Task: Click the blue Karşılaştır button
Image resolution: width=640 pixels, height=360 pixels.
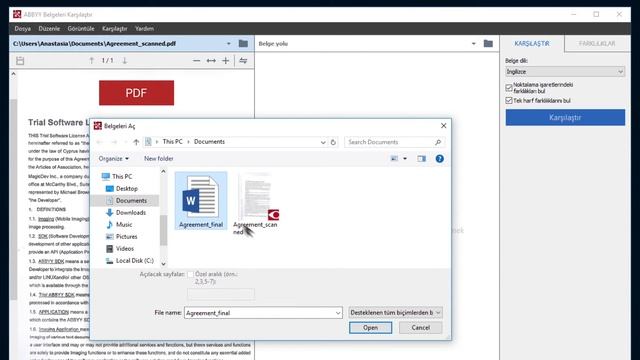Action: tap(565, 118)
